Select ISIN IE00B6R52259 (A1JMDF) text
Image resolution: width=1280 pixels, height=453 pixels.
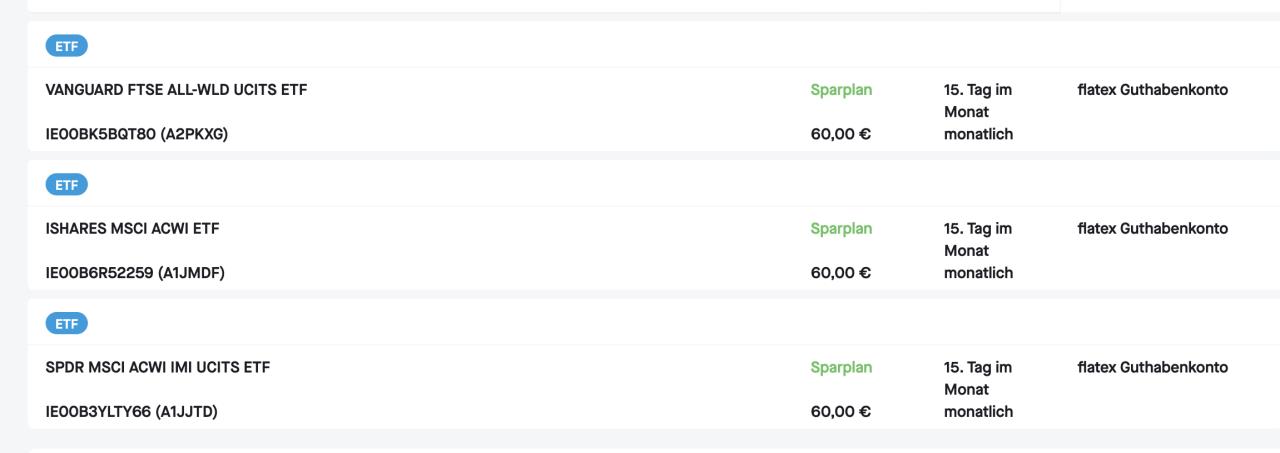coord(135,273)
